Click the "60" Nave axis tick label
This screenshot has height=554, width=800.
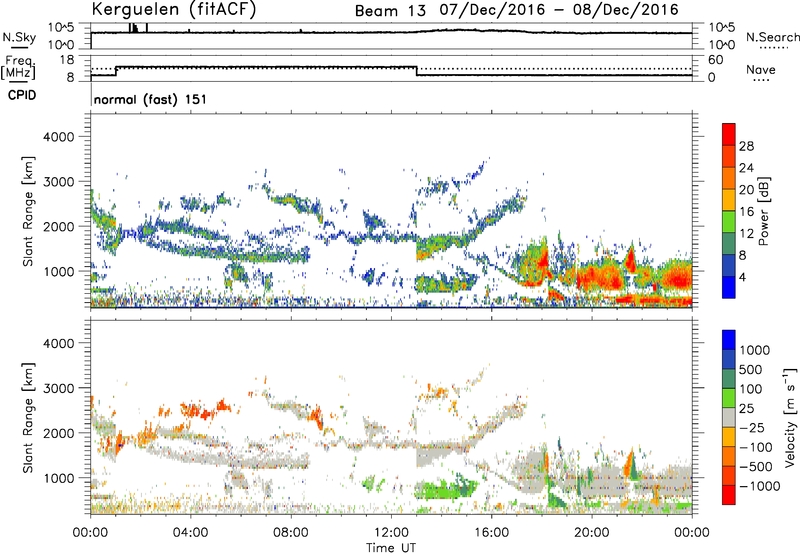715,60
